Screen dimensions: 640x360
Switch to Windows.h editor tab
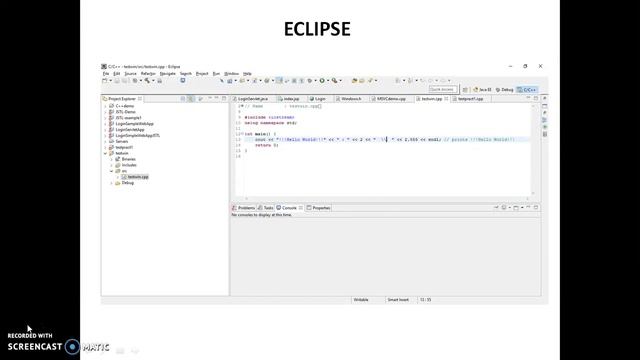coord(351,99)
